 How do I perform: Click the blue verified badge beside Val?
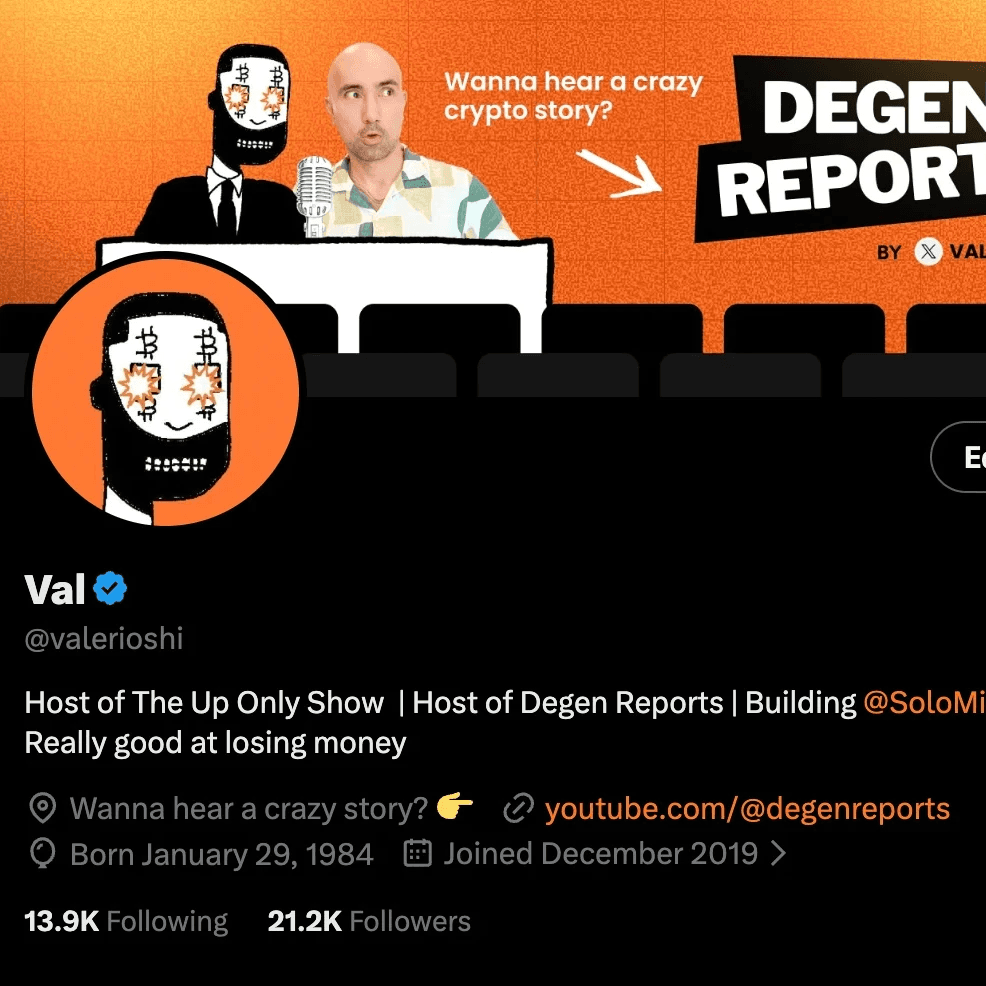110,589
